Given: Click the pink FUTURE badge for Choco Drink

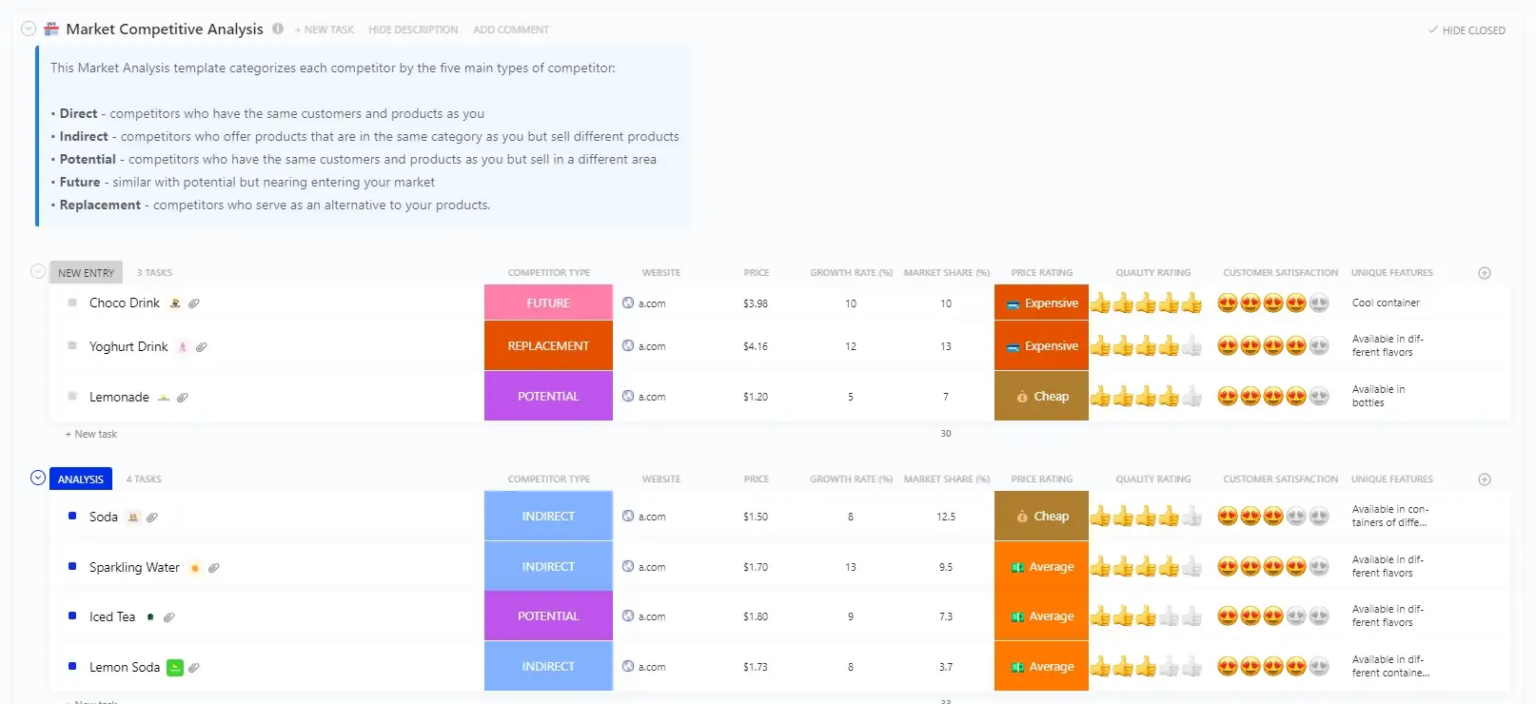Looking at the screenshot, I should [548, 302].
